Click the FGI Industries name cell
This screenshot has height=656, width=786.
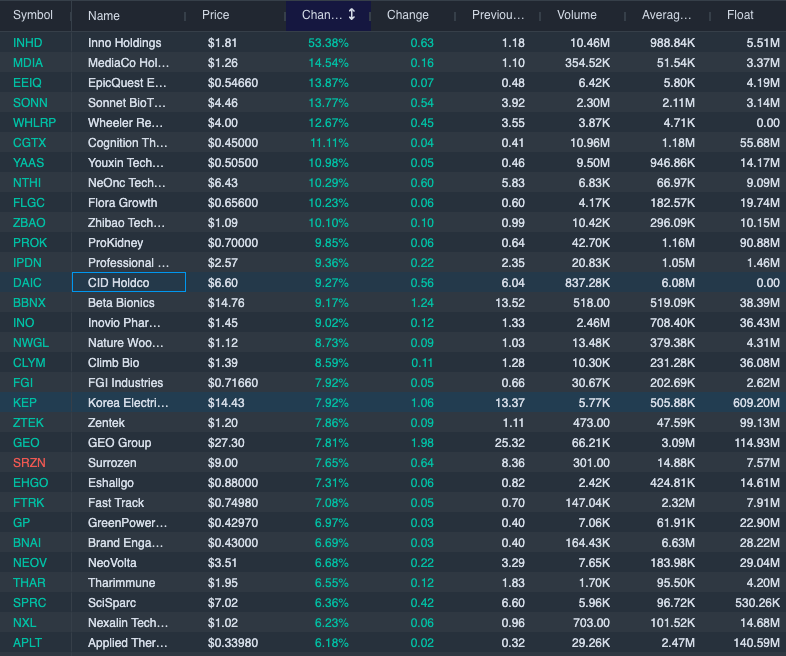pos(126,383)
